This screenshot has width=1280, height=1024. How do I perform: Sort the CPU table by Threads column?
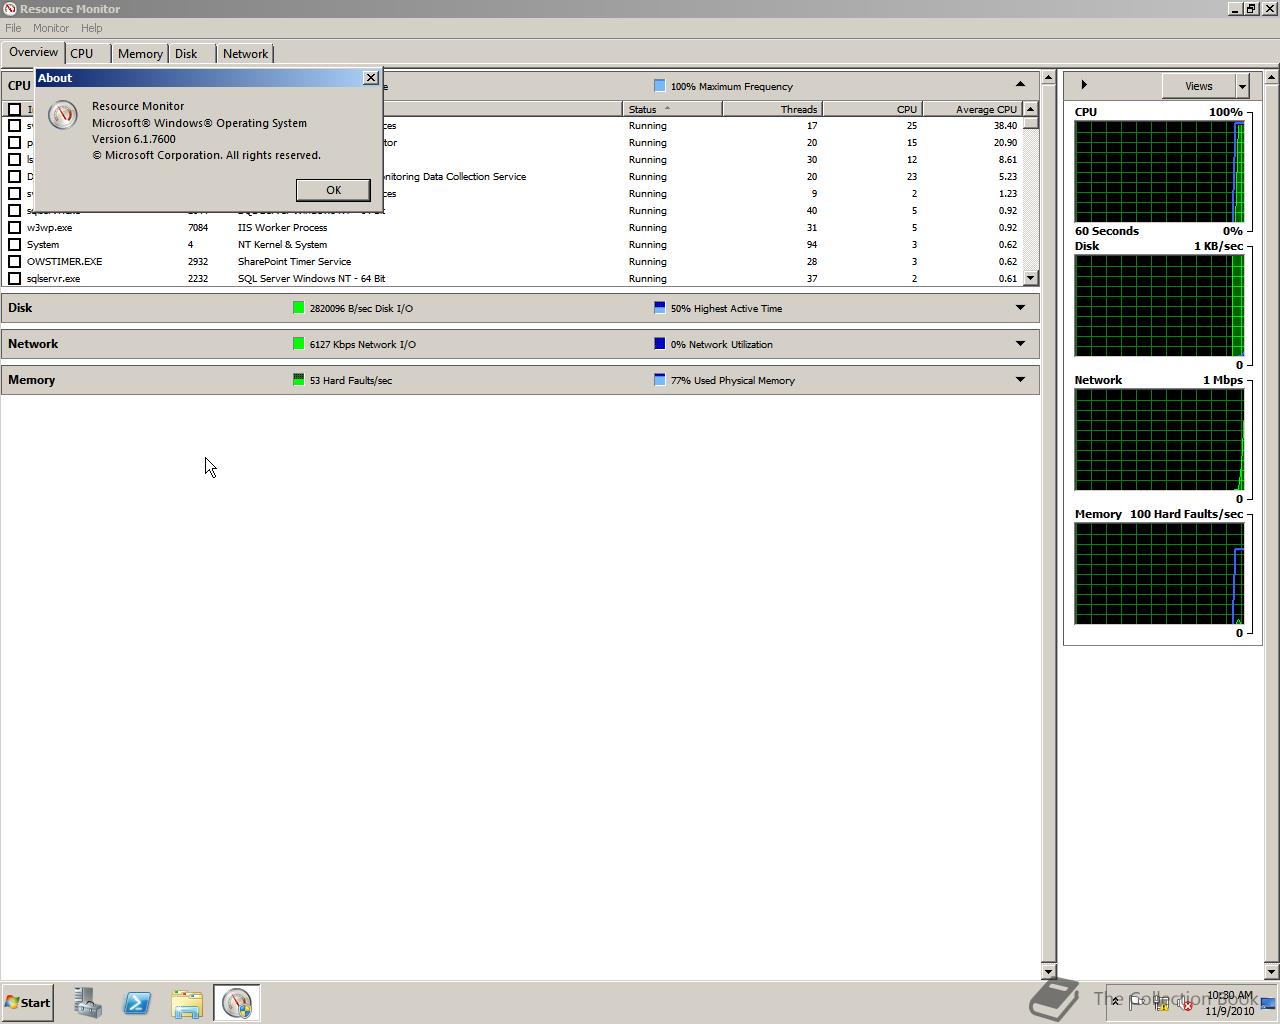772,109
